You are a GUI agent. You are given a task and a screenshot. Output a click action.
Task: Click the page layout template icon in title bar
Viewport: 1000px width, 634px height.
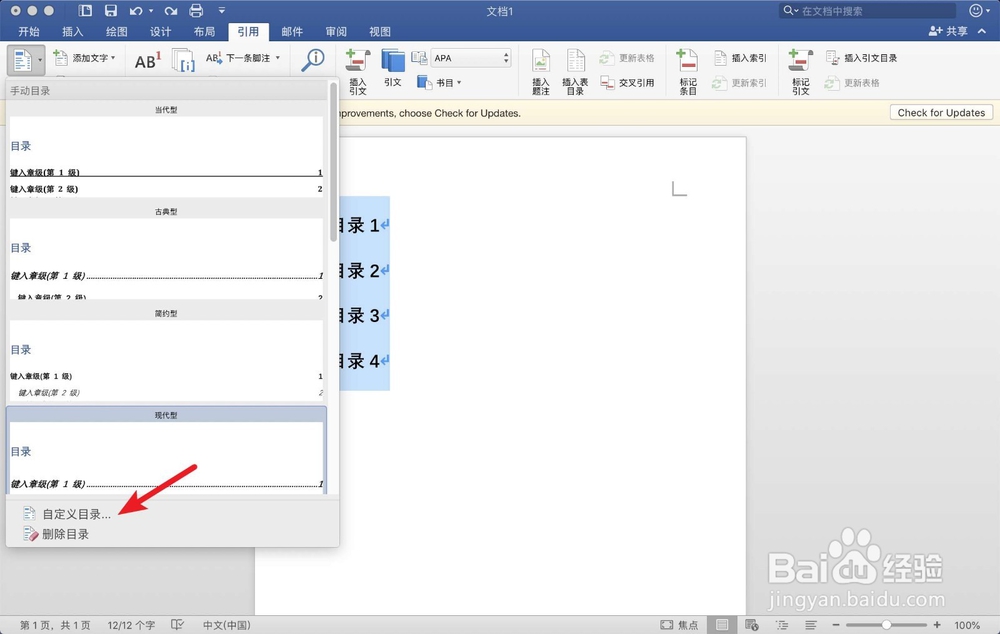(x=85, y=11)
